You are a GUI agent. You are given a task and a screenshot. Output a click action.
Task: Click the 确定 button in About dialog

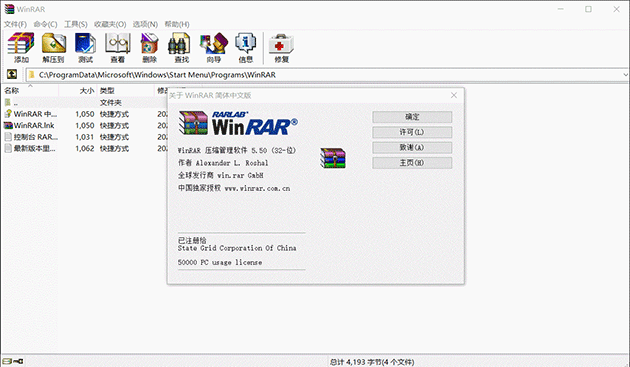[412, 117]
